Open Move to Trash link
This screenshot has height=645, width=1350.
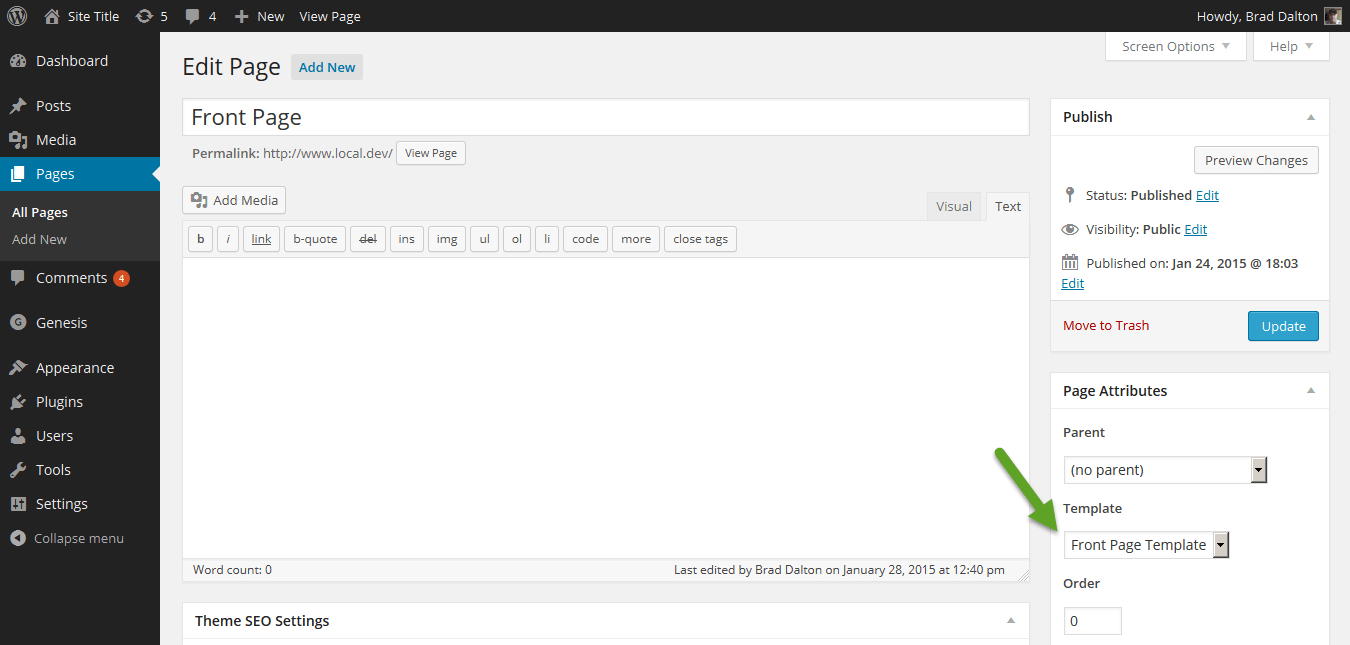[1105, 325]
